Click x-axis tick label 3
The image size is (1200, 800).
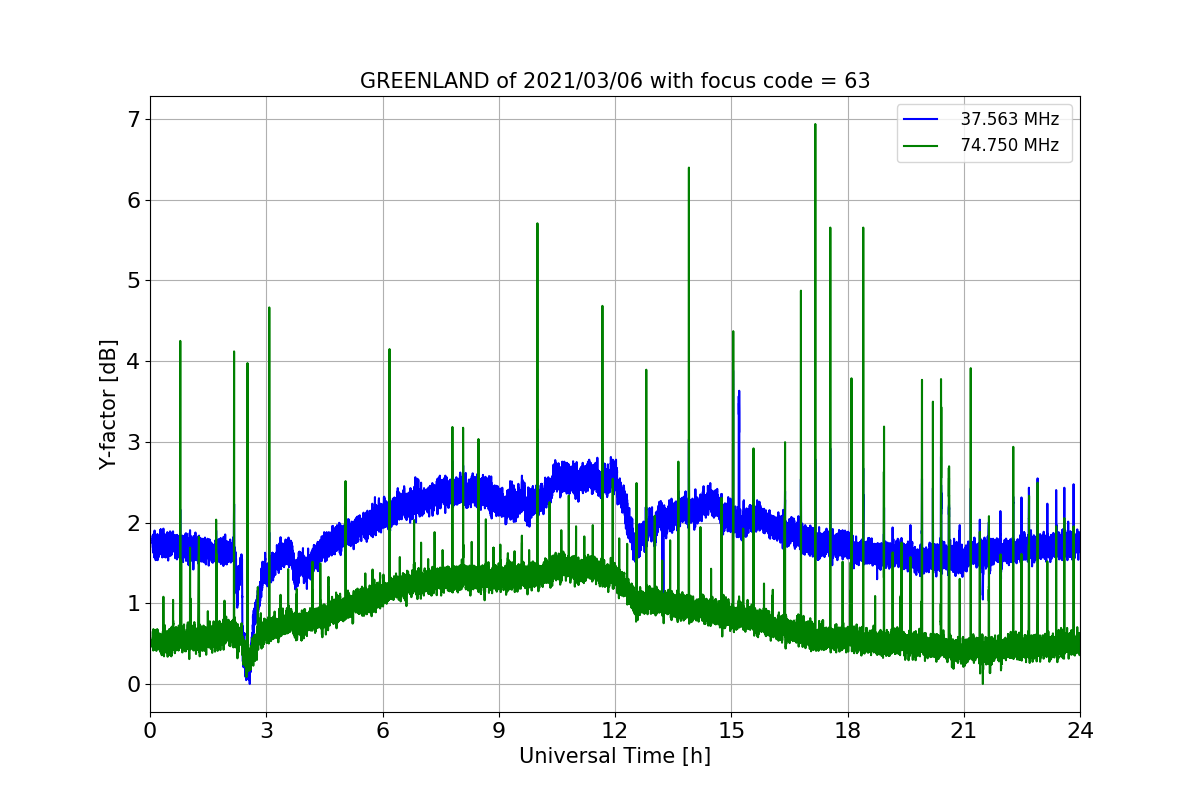point(266,731)
